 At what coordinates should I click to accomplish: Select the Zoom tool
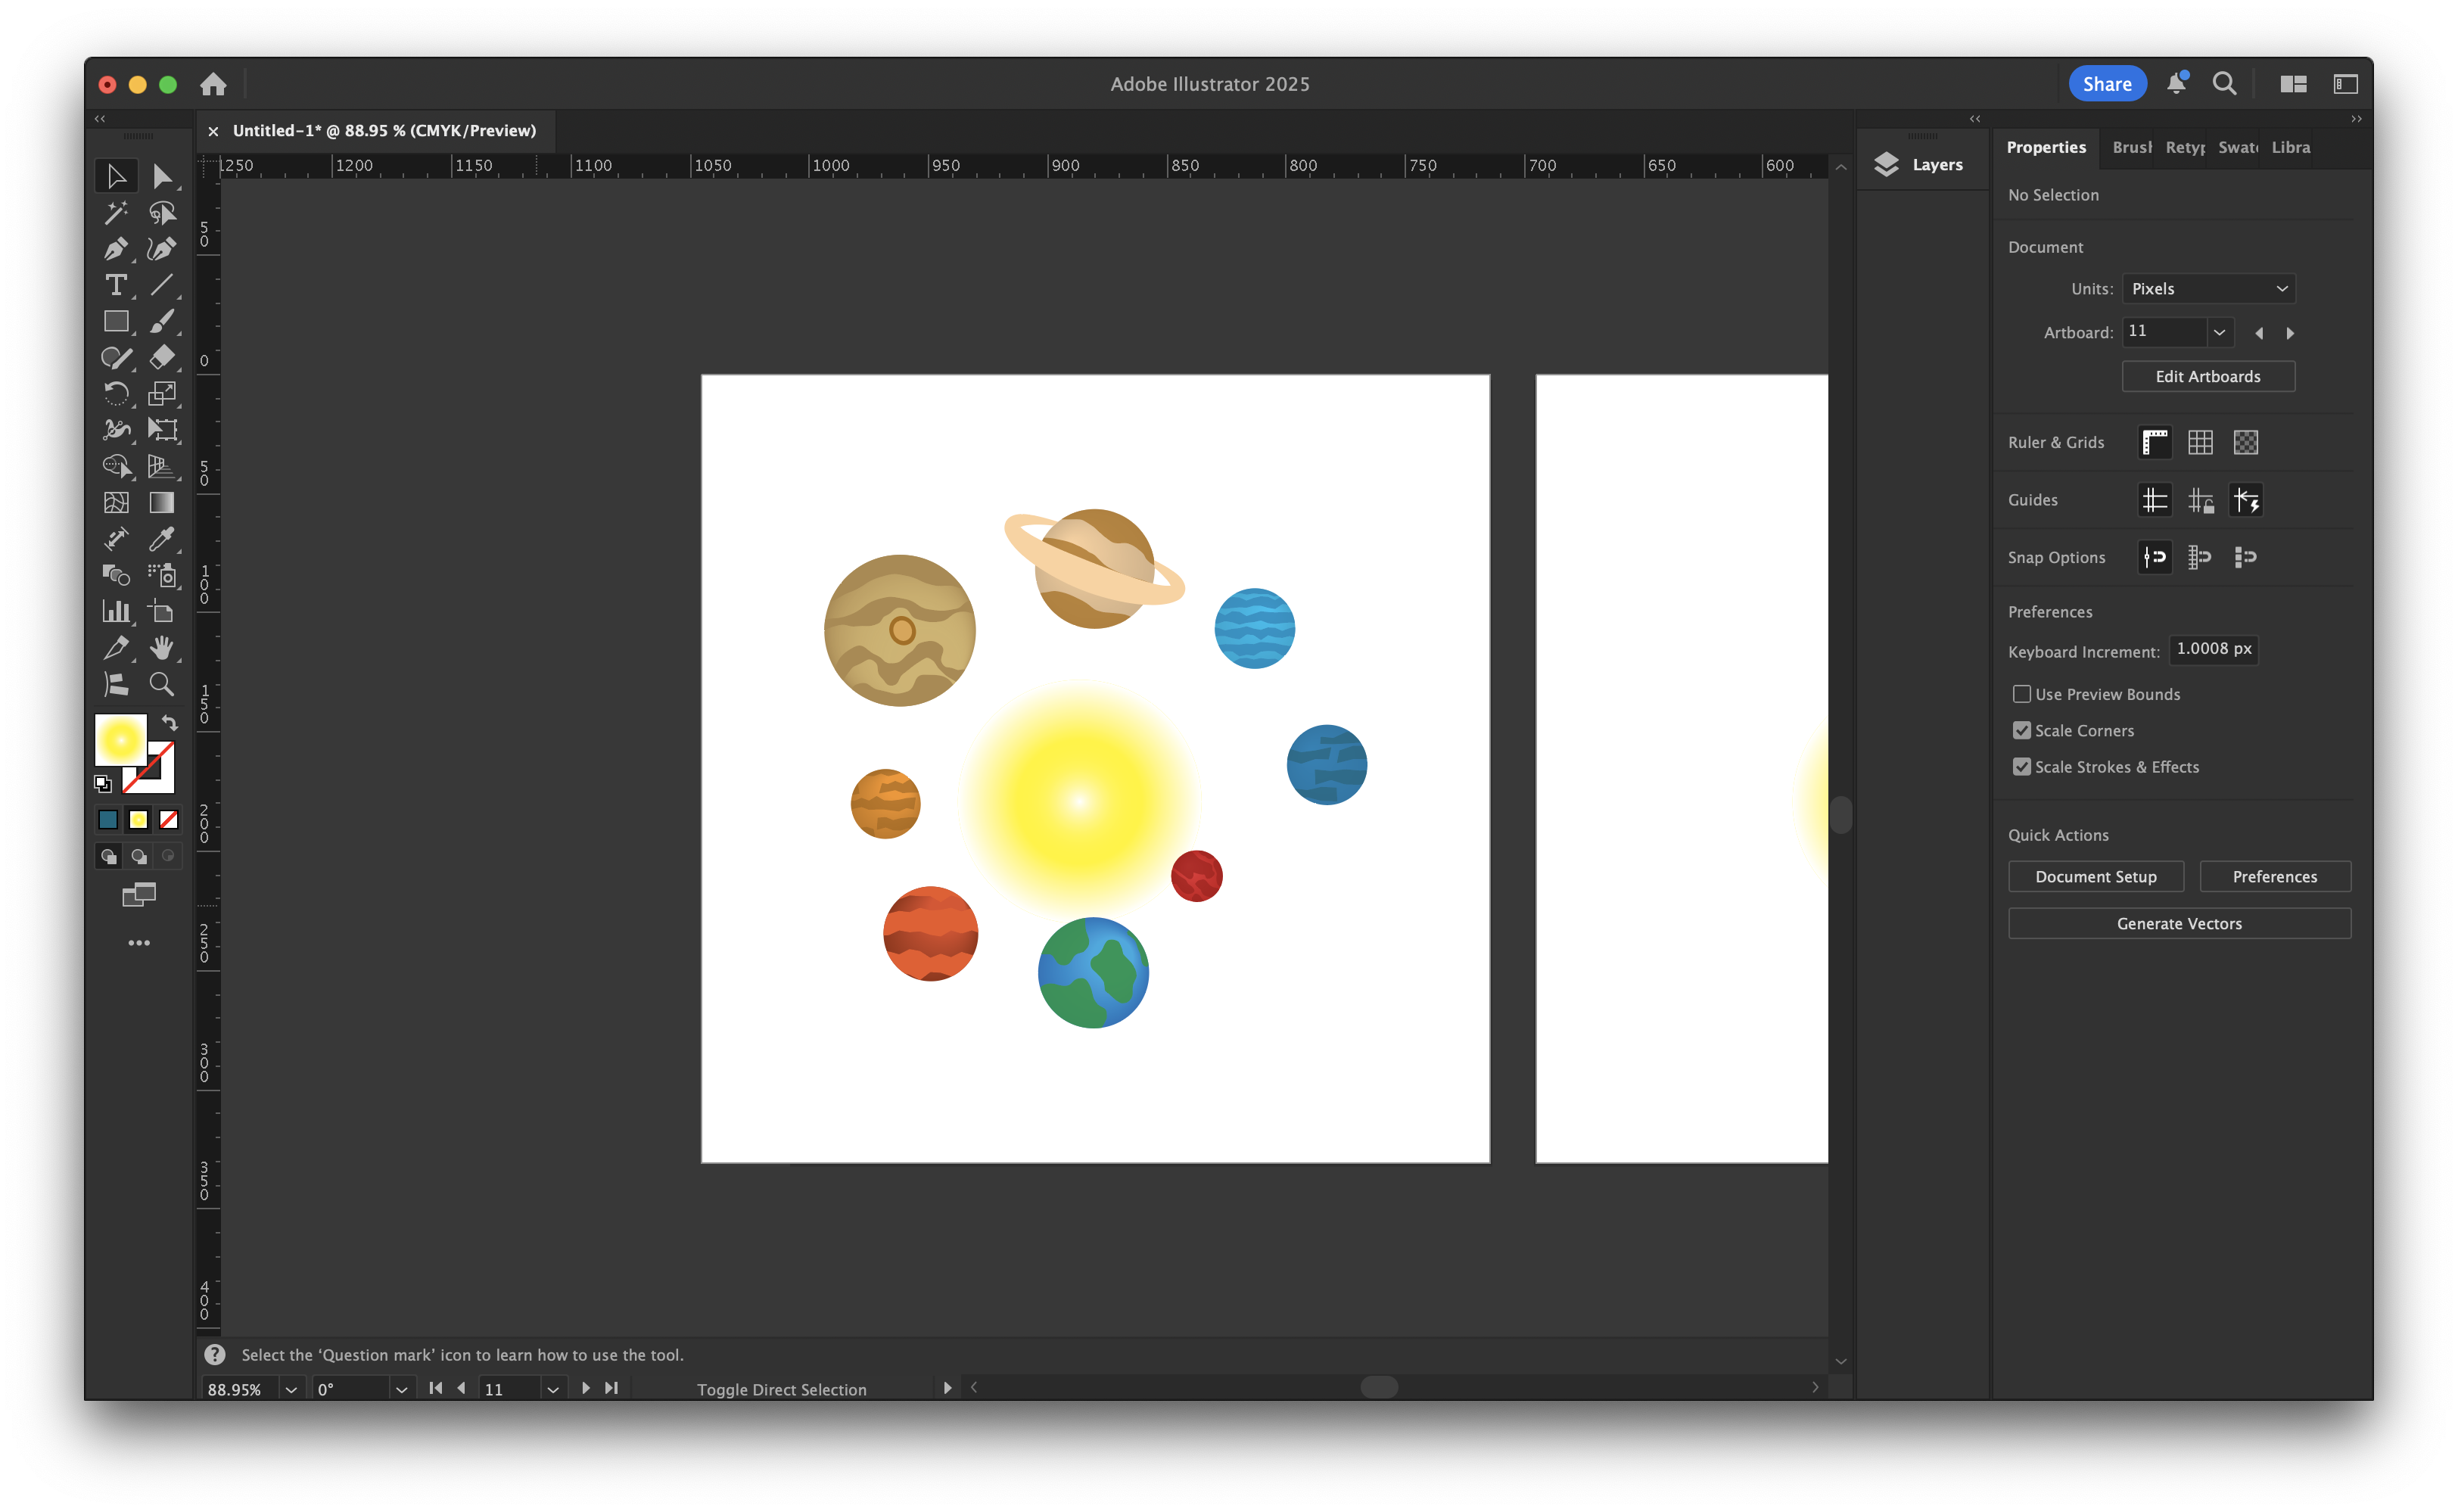162,684
